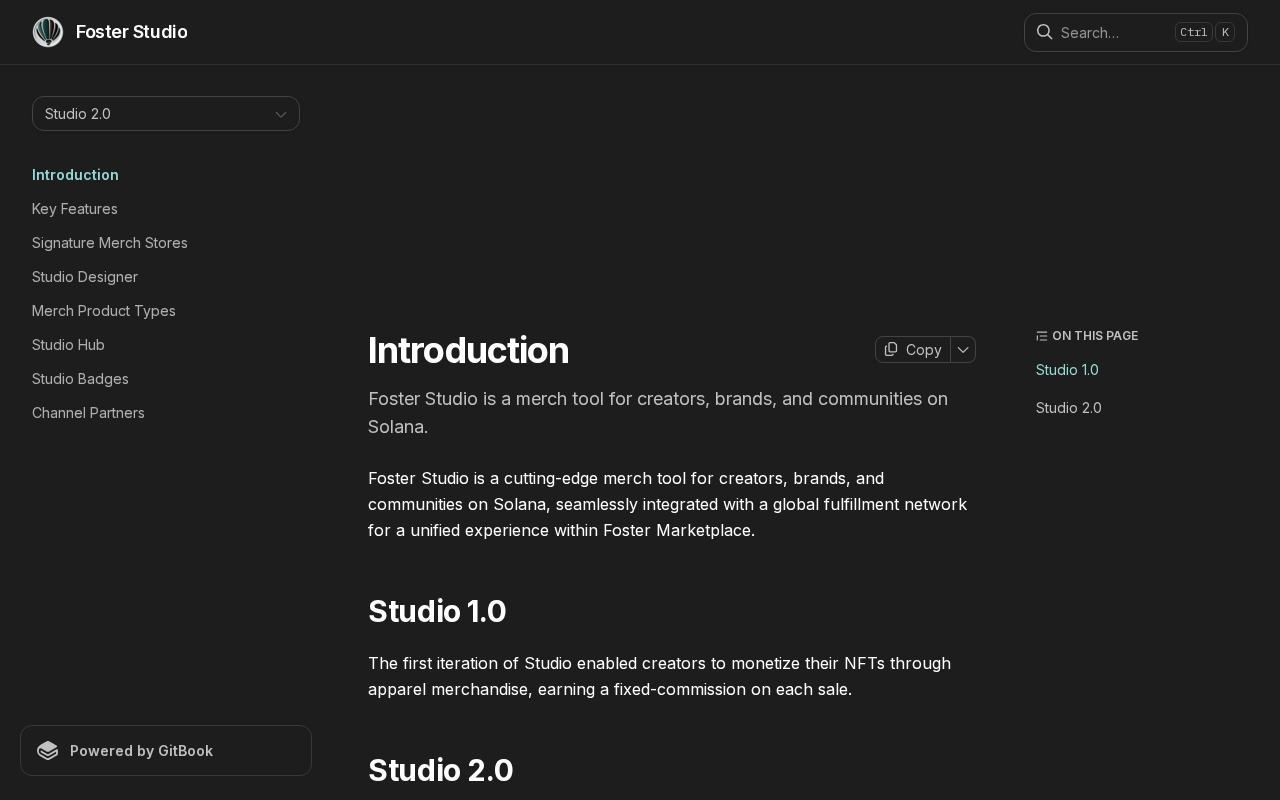Click the version selector chevron arrow

coord(281,114)
